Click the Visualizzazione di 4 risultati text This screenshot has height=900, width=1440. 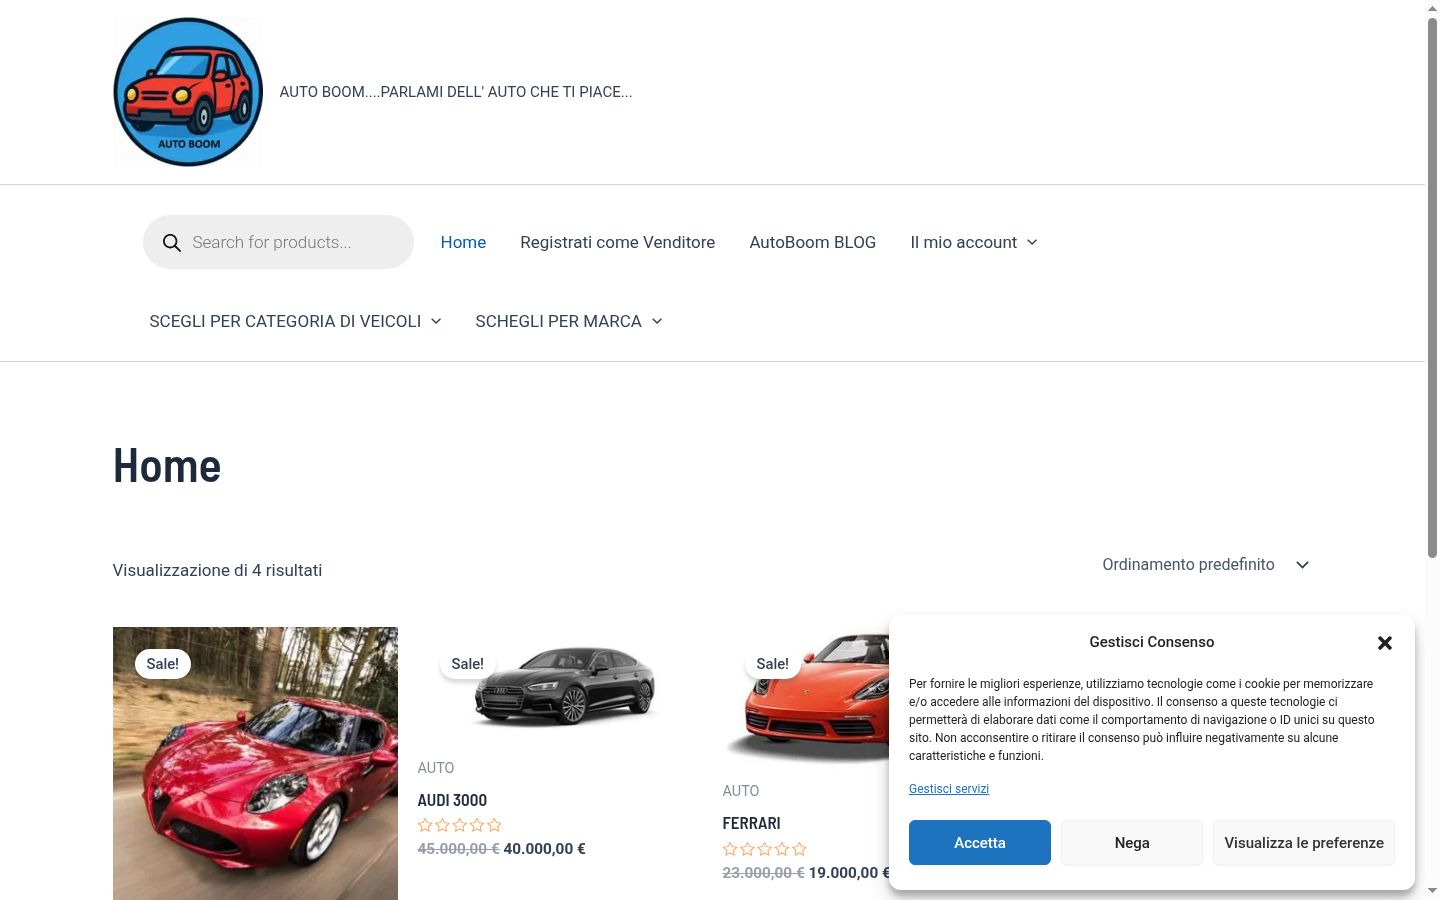coord(217,570)
